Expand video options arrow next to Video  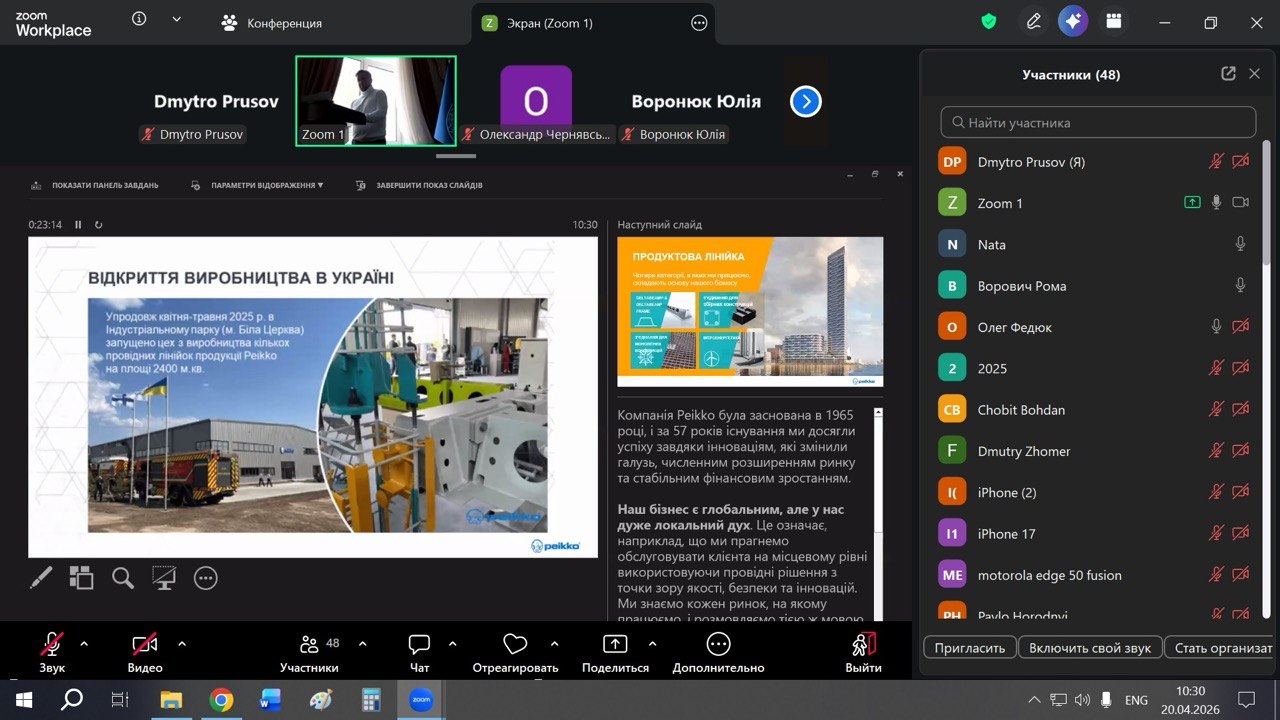click(182, 644)
